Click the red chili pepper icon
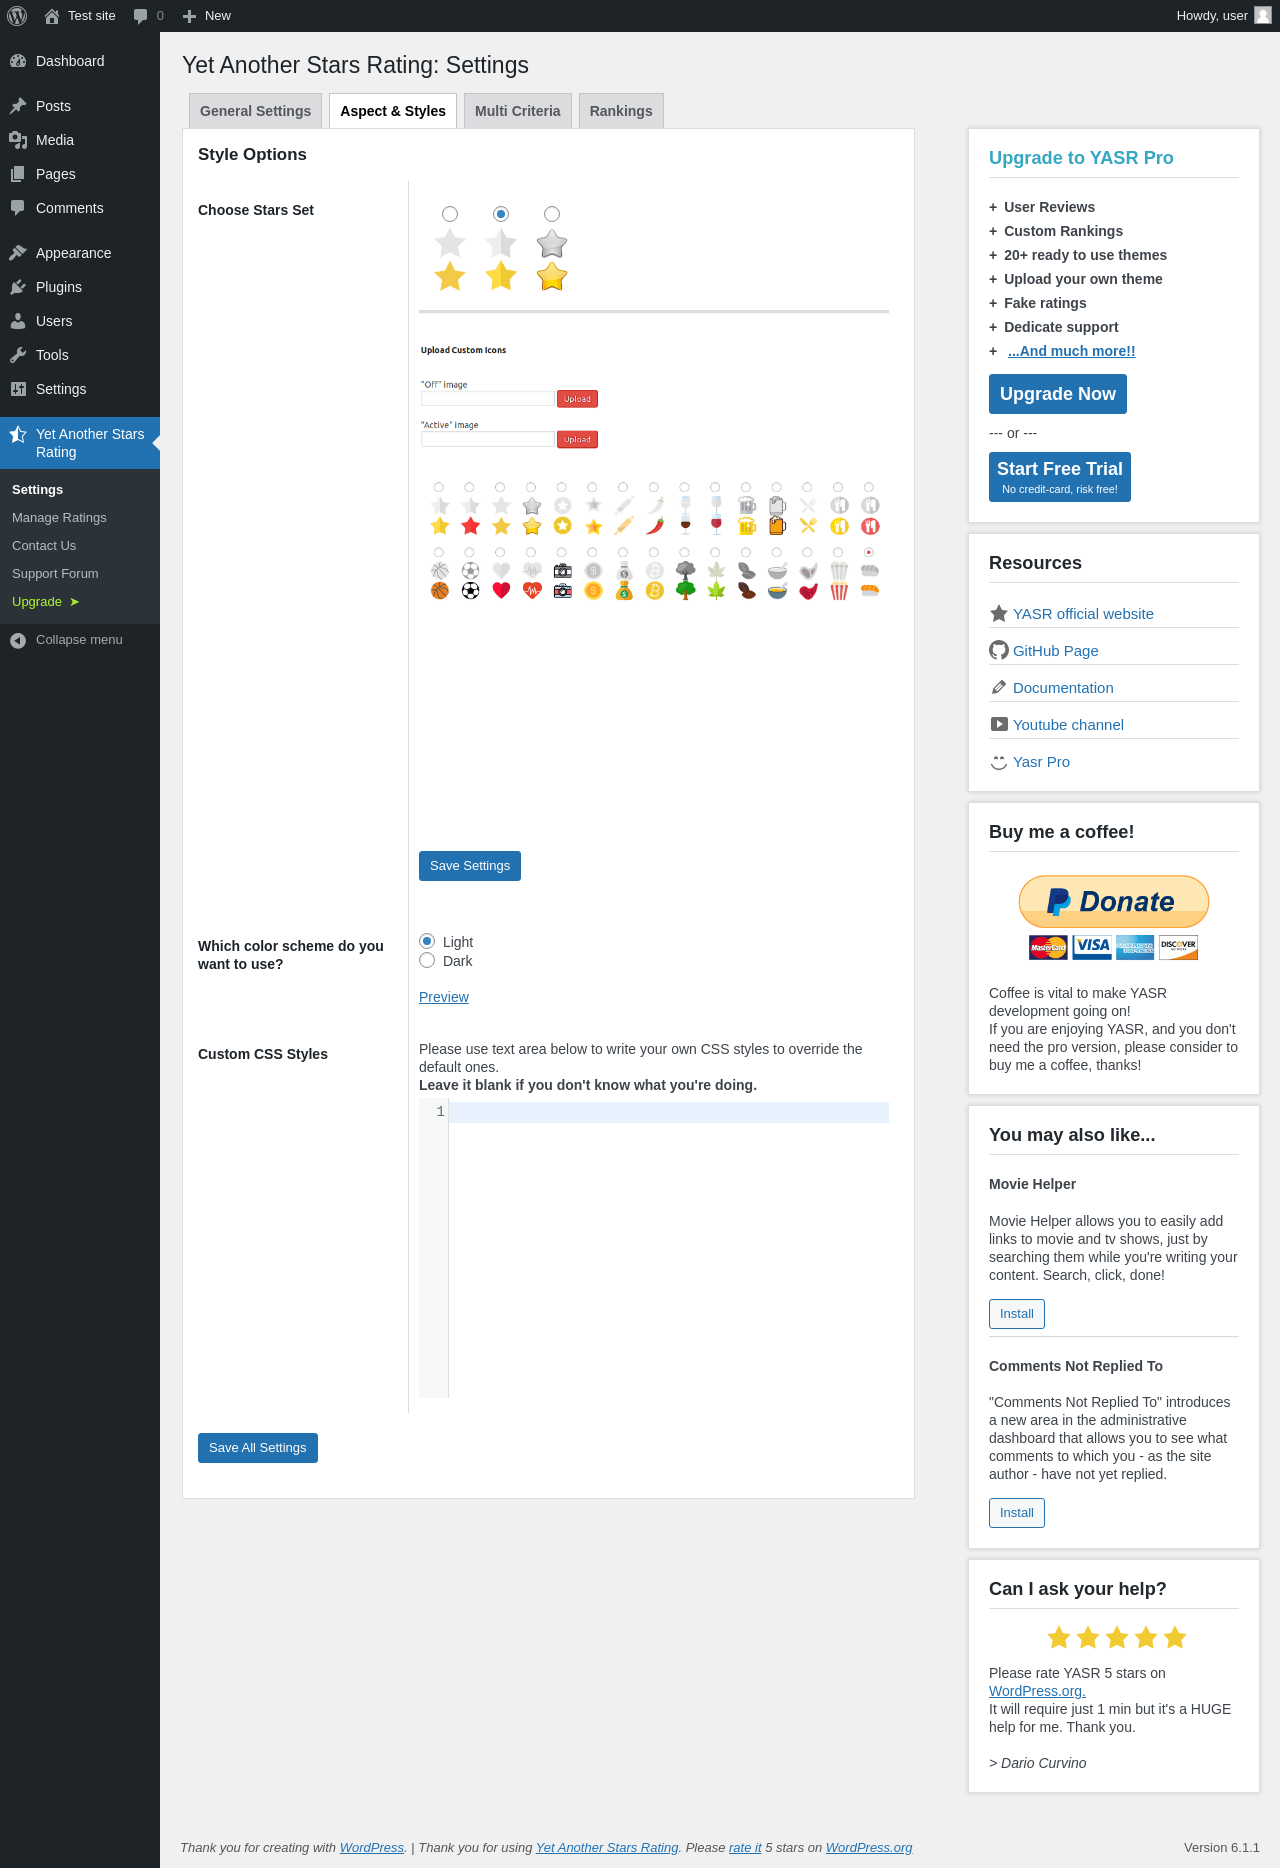 [x=655, y=526]
